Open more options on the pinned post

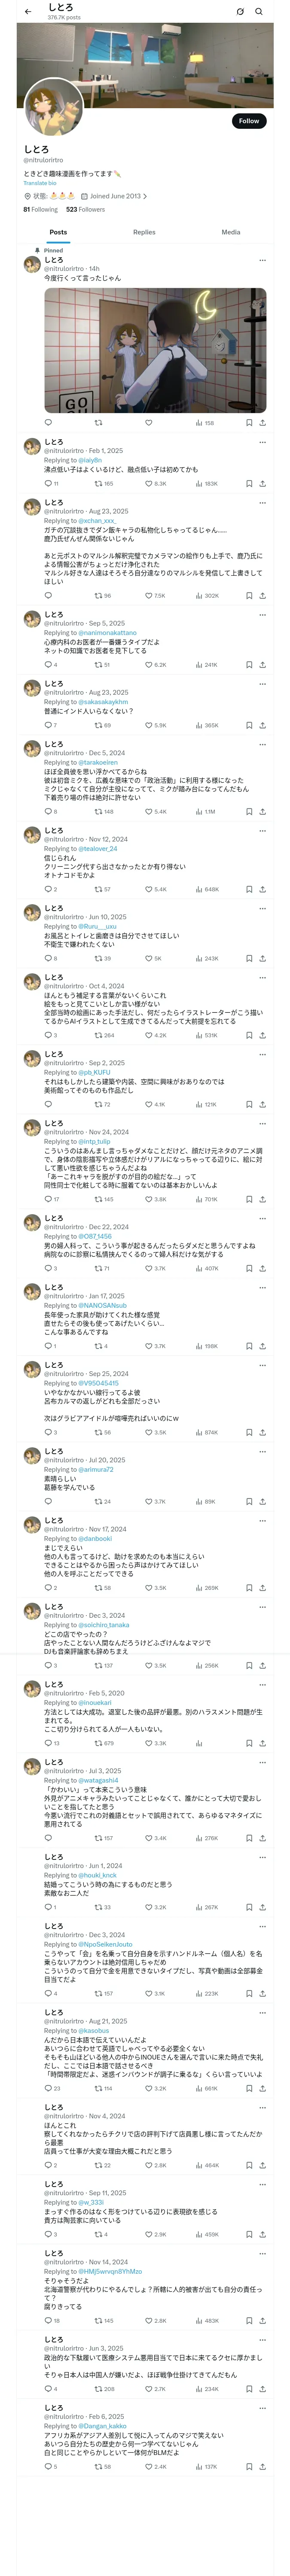pos(262,260)
